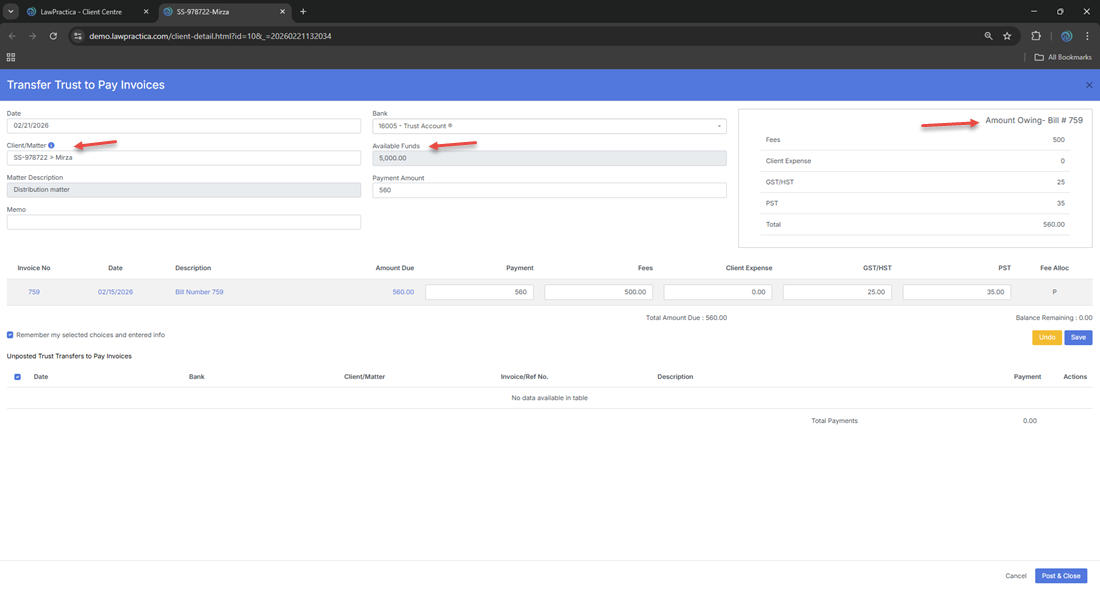Click the Client/Matter info icon

pos(52,146)
